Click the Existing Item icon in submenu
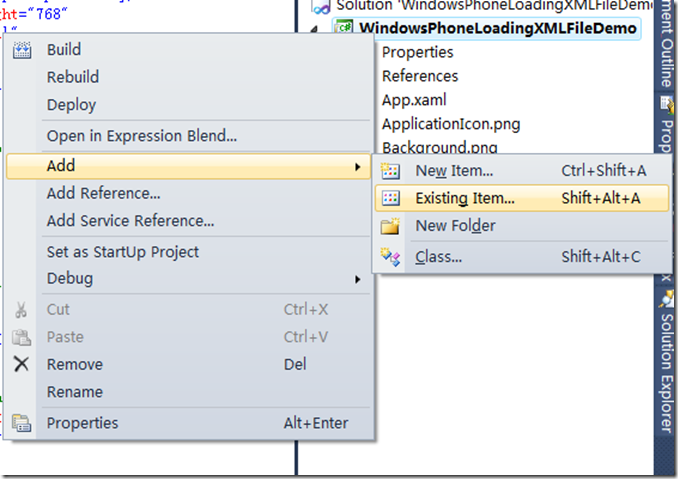 point(390,198)
